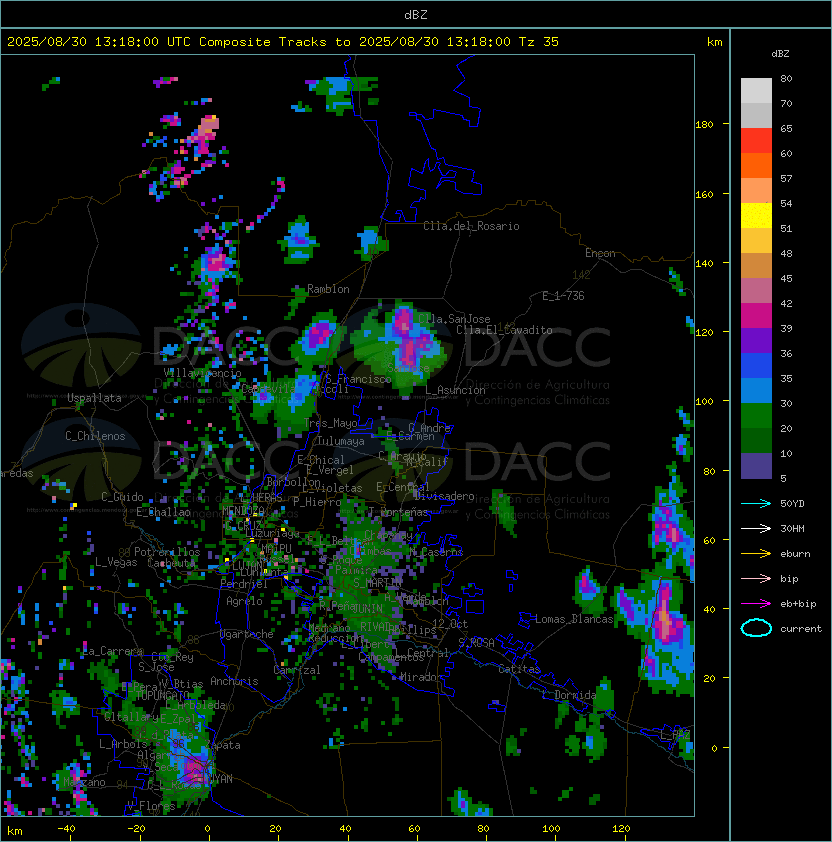Click the 'Tulumaya' place label

pos(341,441)
